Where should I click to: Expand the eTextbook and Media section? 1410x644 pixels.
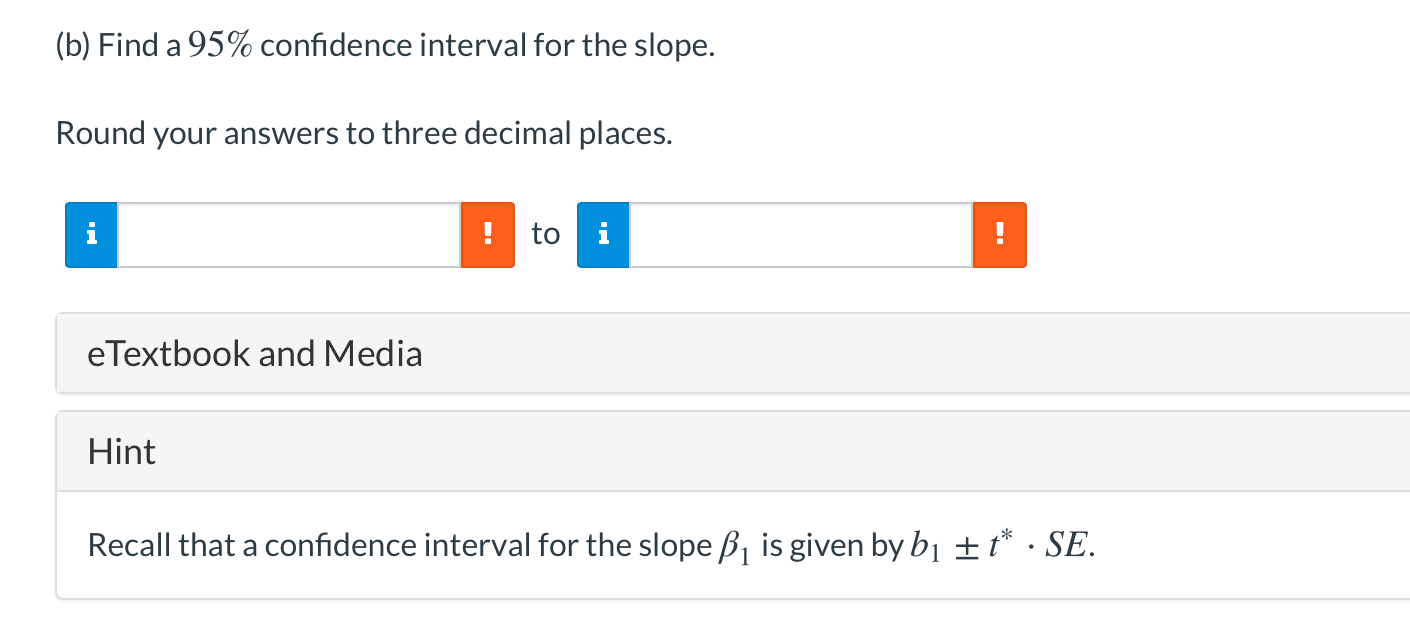point(255,353)
